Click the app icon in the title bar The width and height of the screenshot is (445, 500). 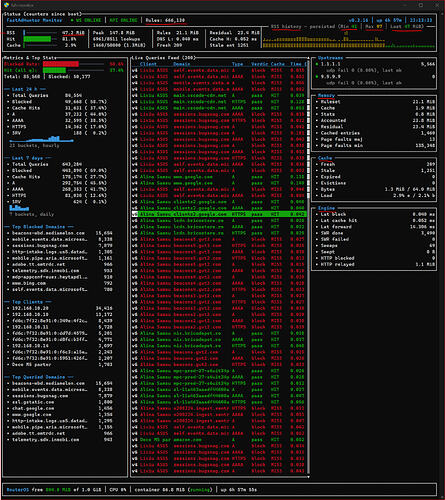6,5
